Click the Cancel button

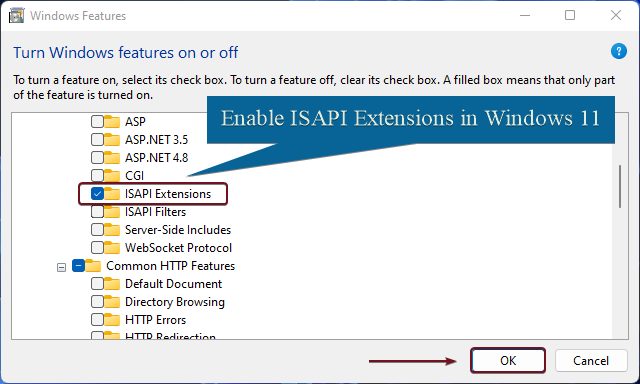point(591,360)
